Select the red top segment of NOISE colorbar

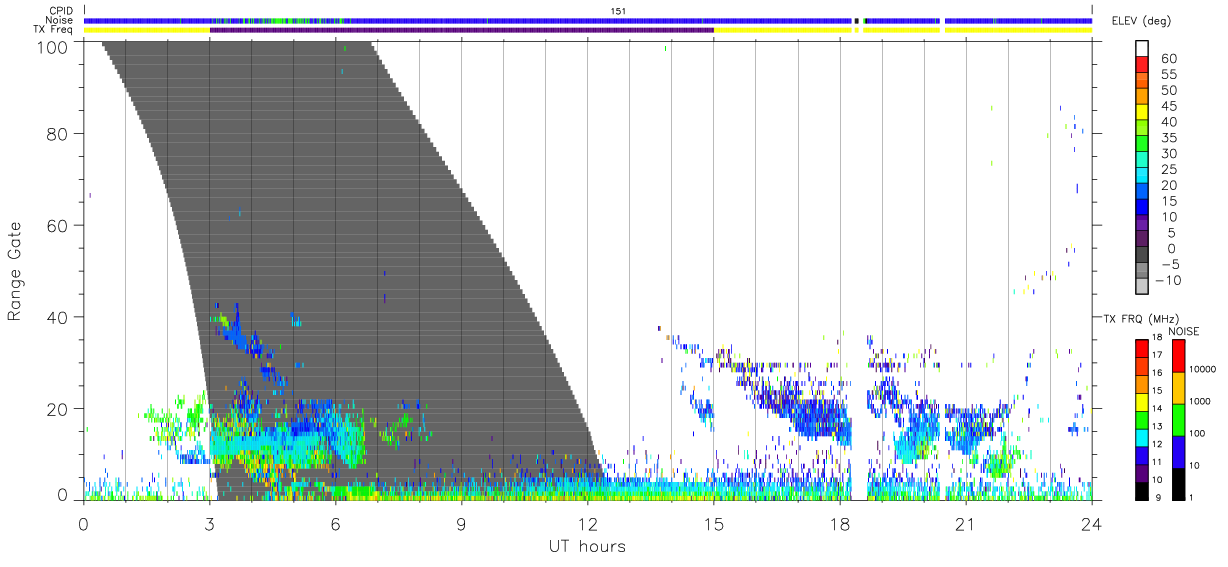pos(1178,356)
